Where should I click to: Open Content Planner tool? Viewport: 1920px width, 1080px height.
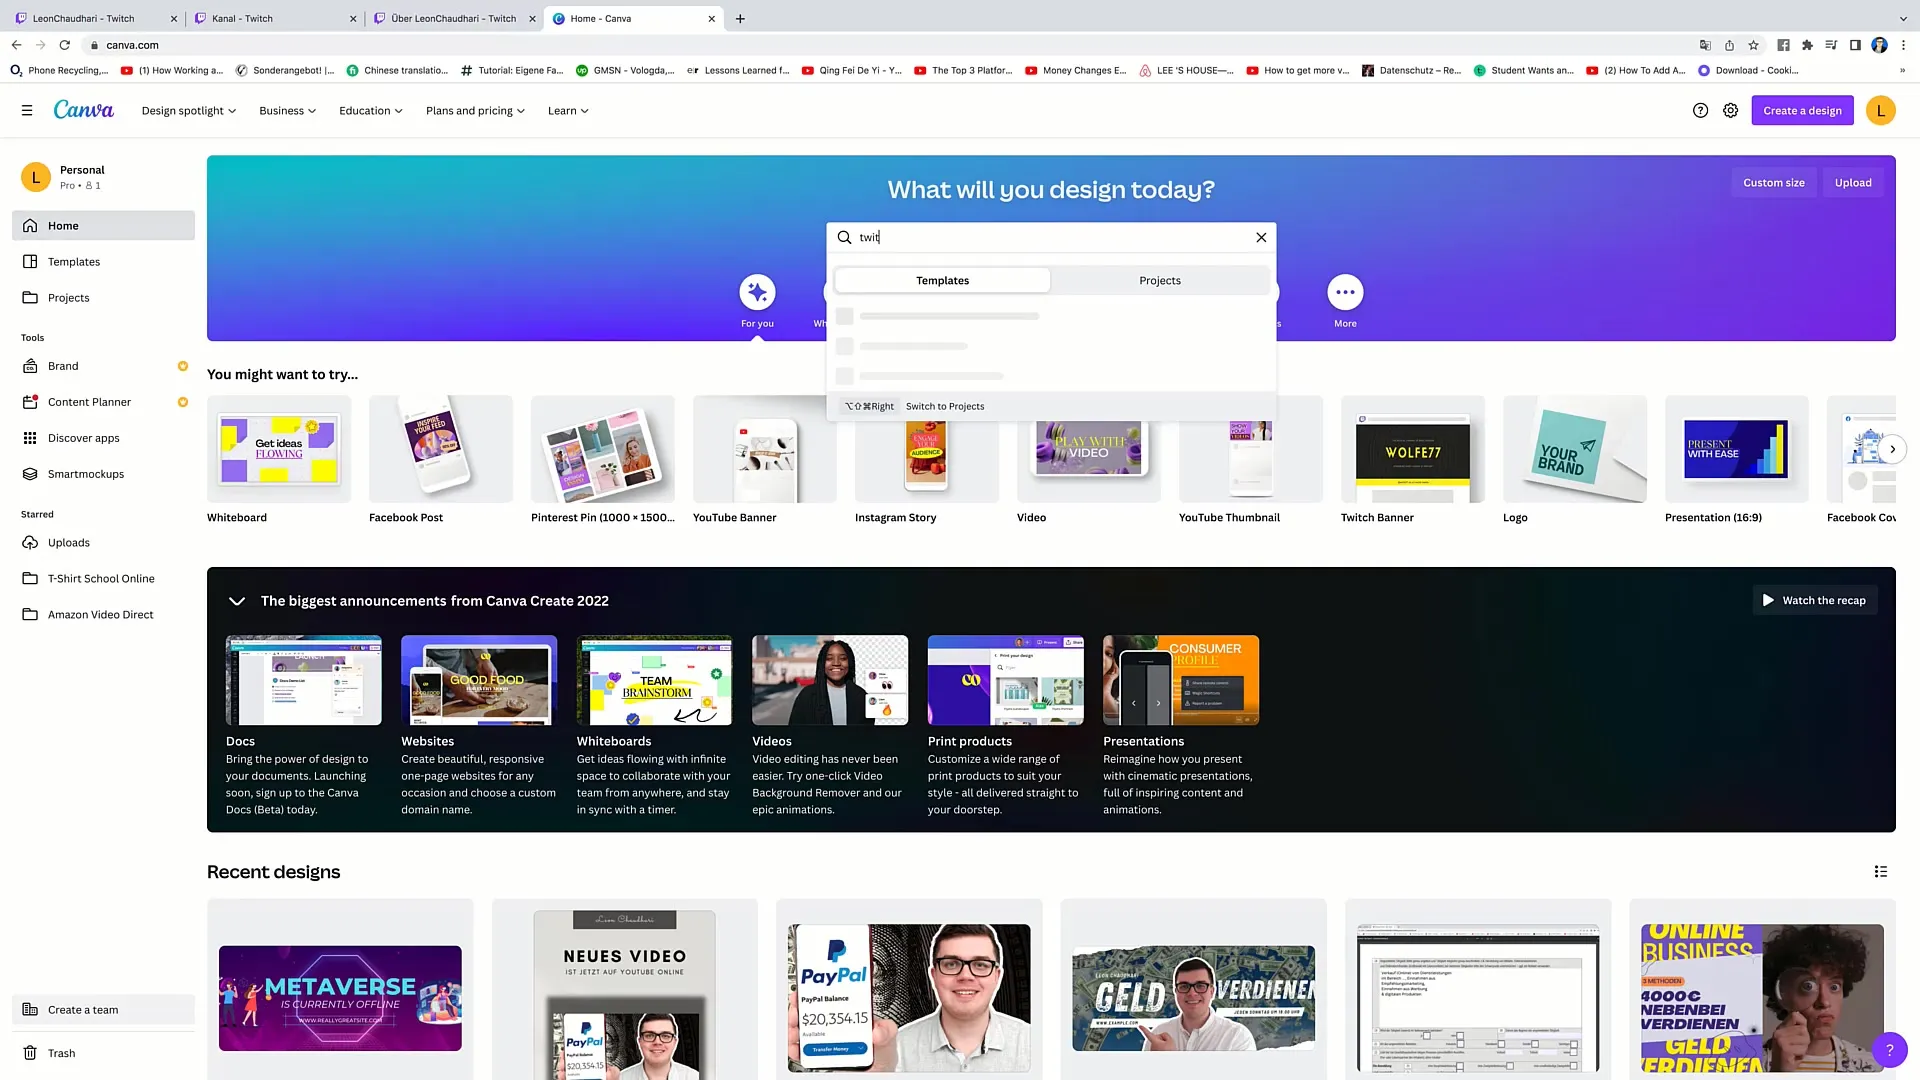pyautogui.click(x=90, y=401)
